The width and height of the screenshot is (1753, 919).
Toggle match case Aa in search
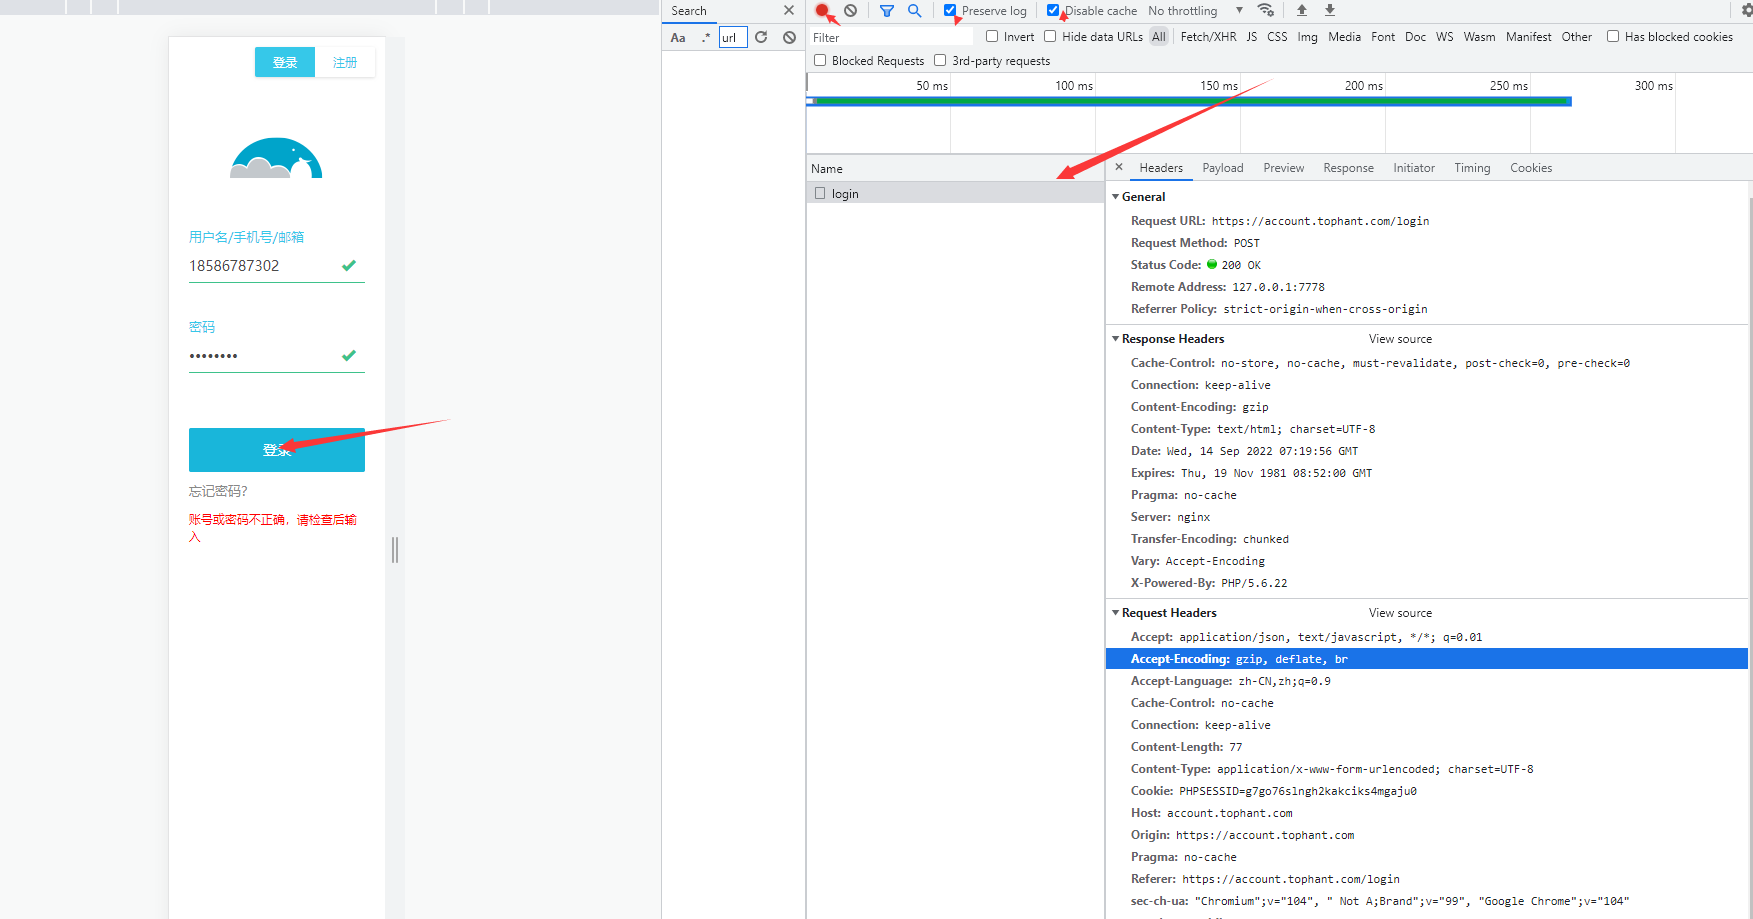click(x=678, y=38)
